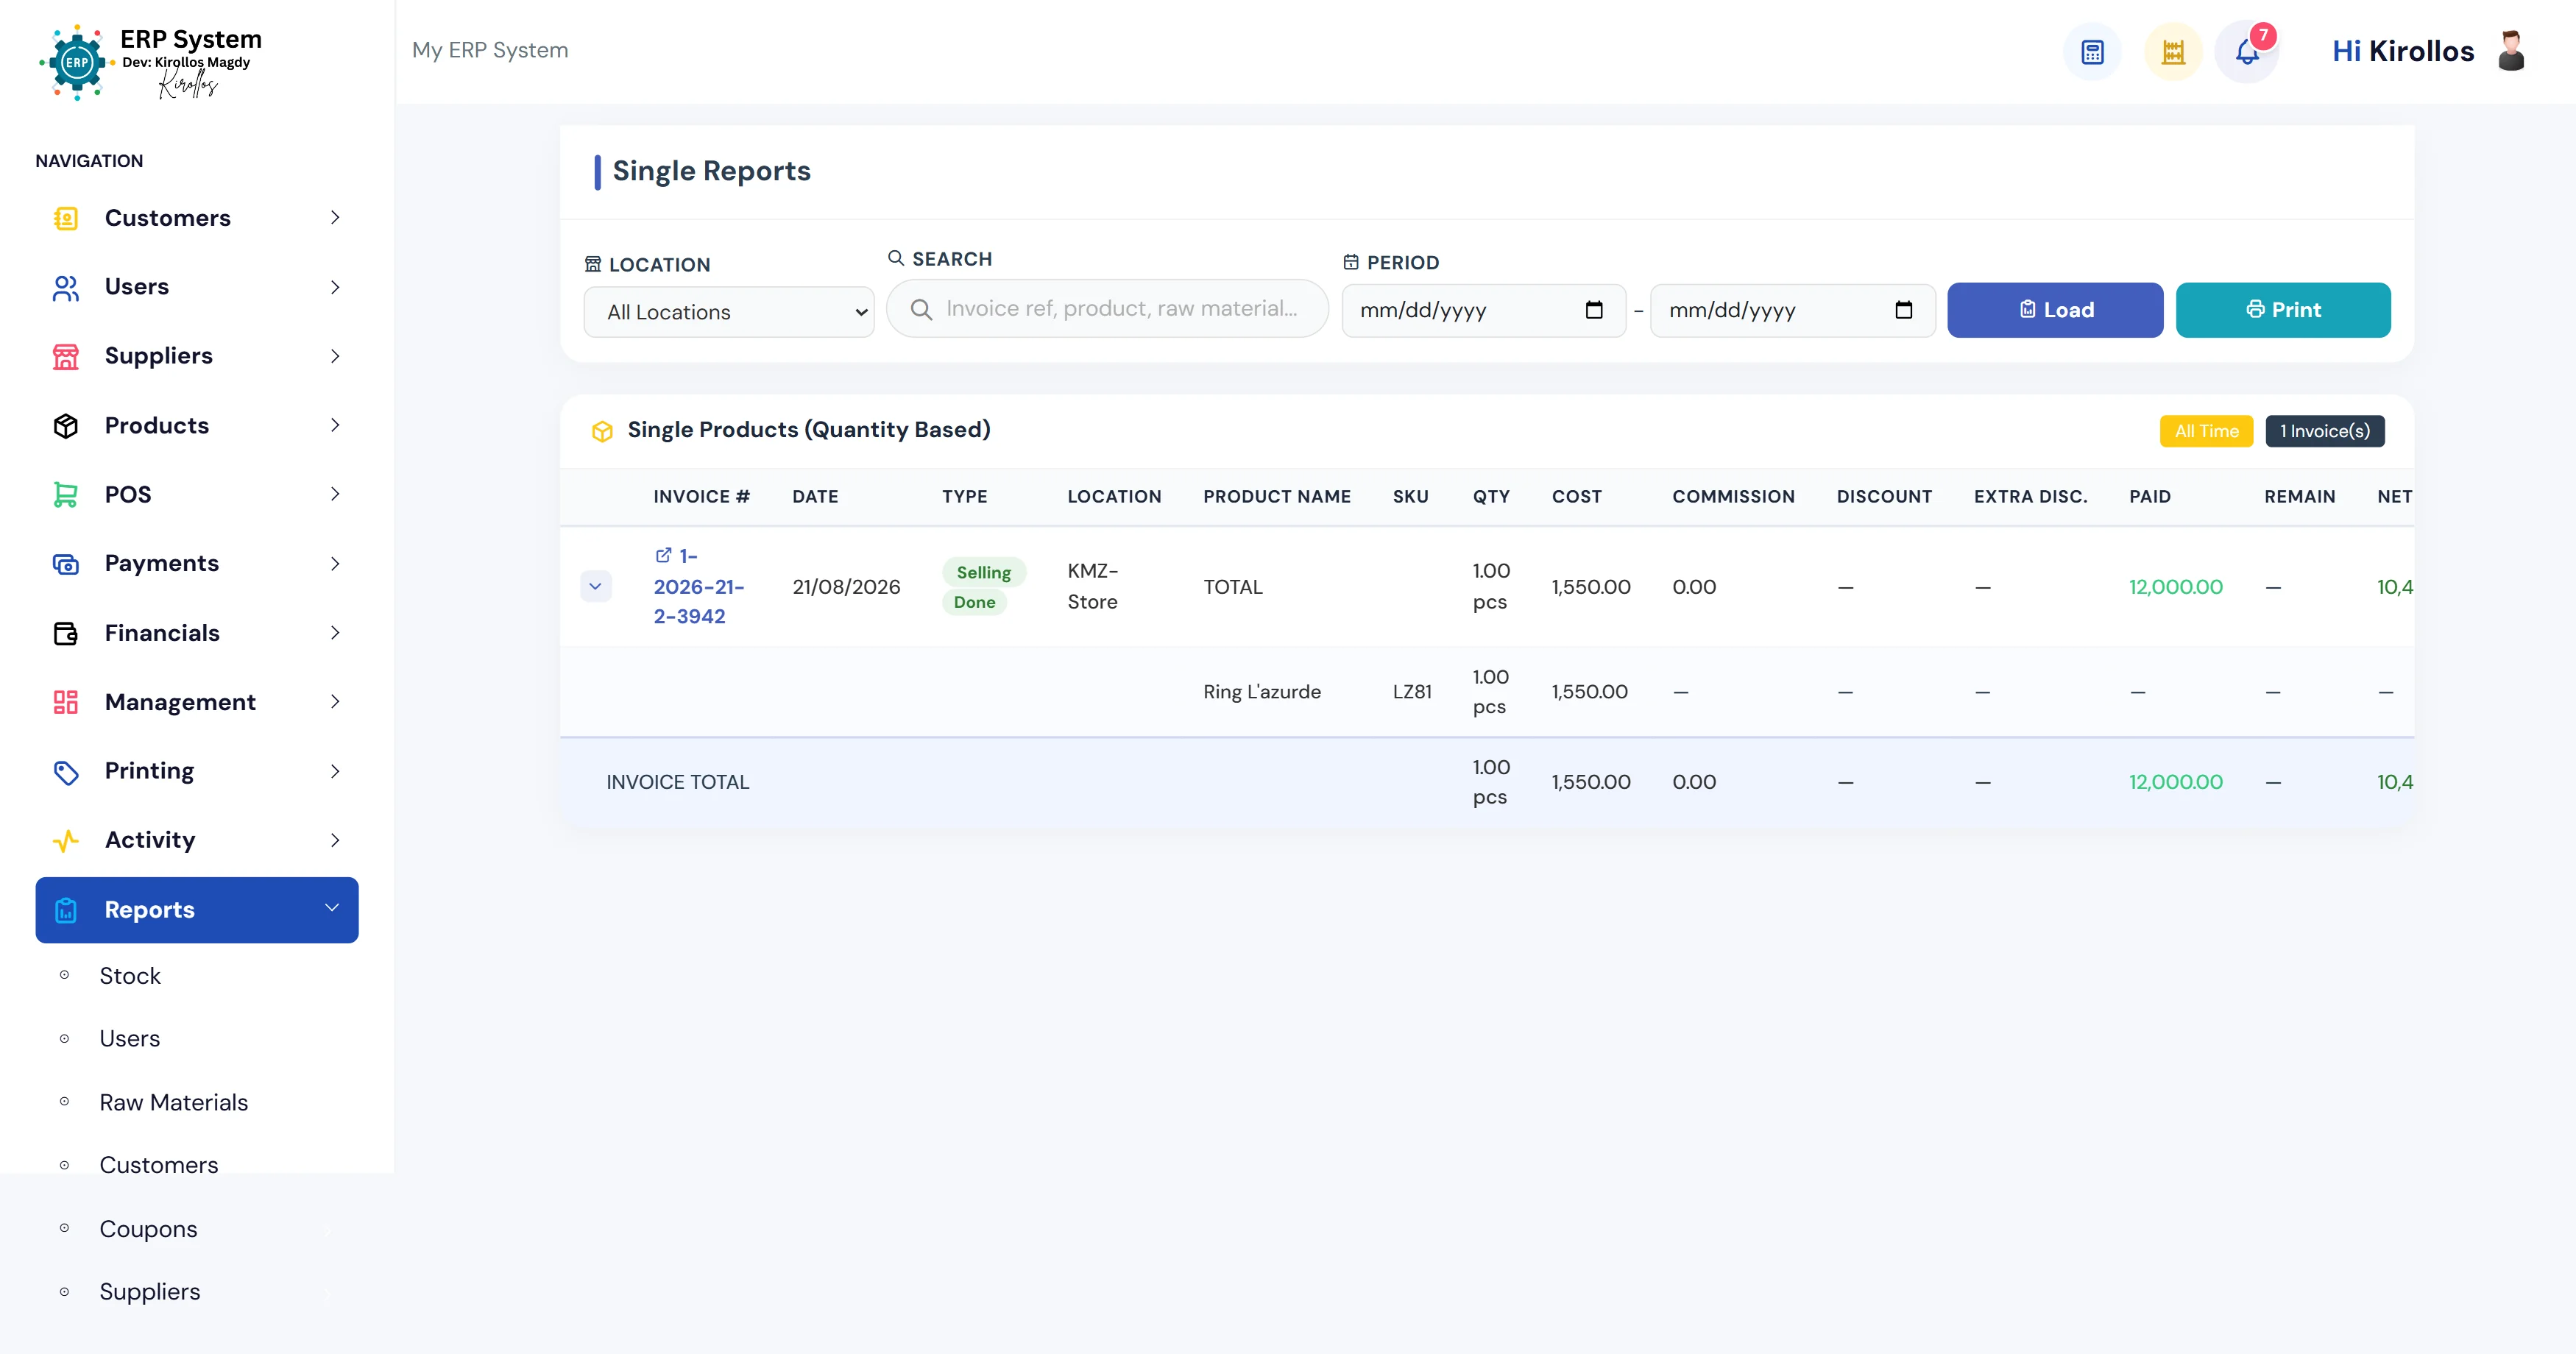The image size is (2576, 1354).
Task: Expand the POS menu chevron
Action: (335, 495)
